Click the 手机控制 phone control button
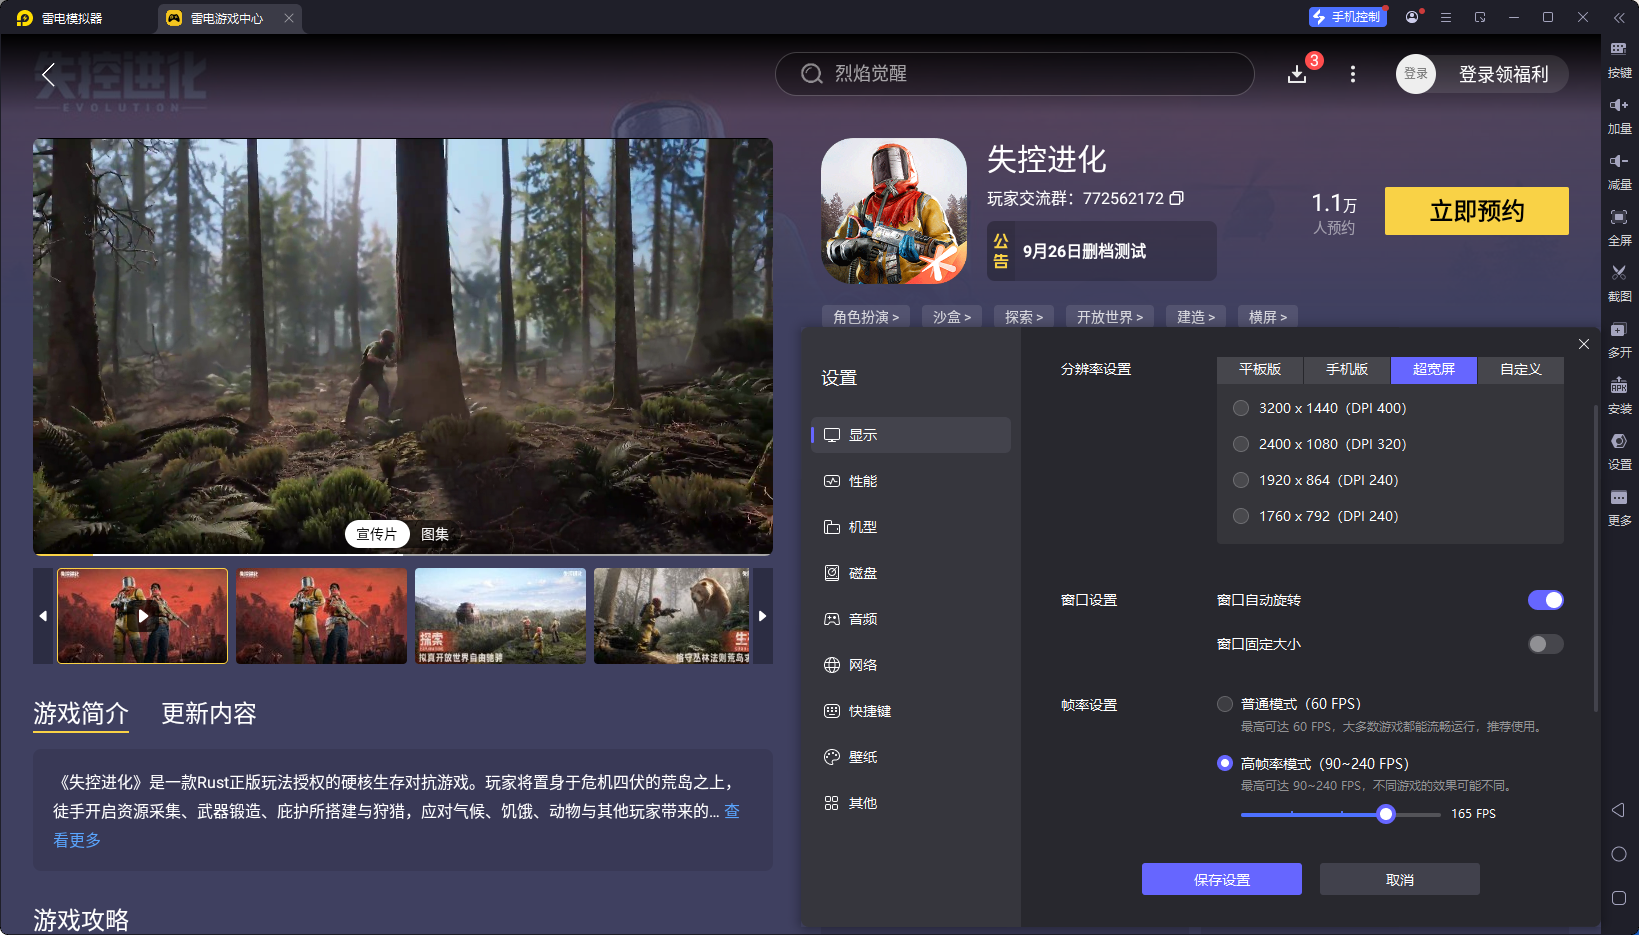The image size is (1639, 935). tap(1347, 16)
